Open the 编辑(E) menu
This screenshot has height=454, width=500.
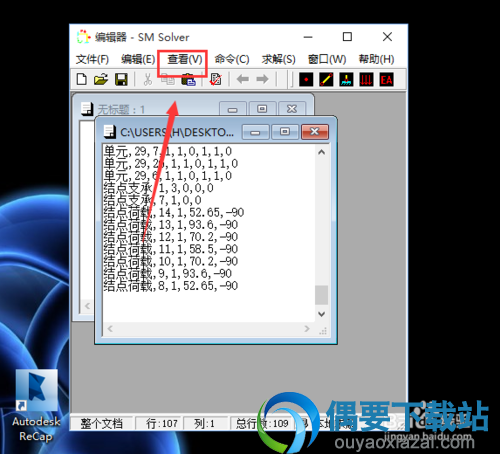coord(138,59)
